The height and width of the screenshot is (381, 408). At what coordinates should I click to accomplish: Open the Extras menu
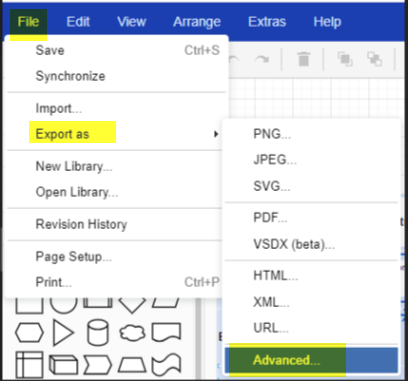pos(267,22)
